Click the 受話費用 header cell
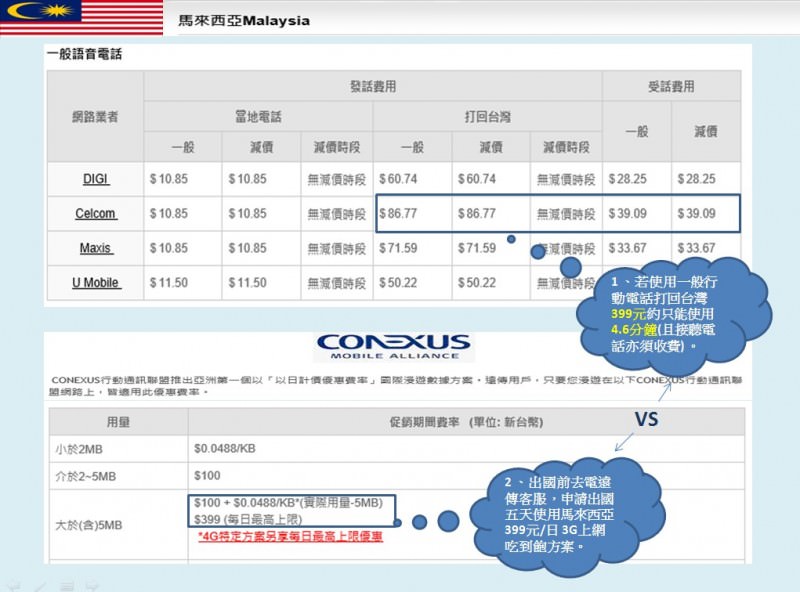Viewport: 800px width, 592px height. point(671,87)
